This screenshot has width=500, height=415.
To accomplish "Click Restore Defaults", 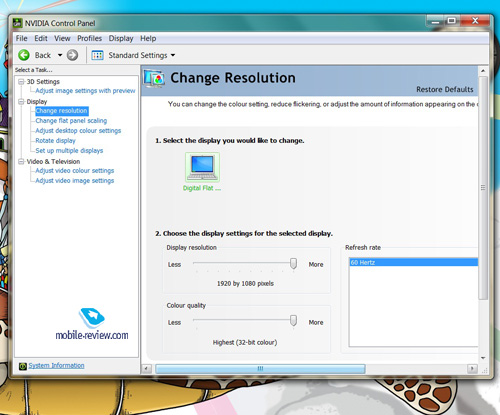I will coord(445,89).
